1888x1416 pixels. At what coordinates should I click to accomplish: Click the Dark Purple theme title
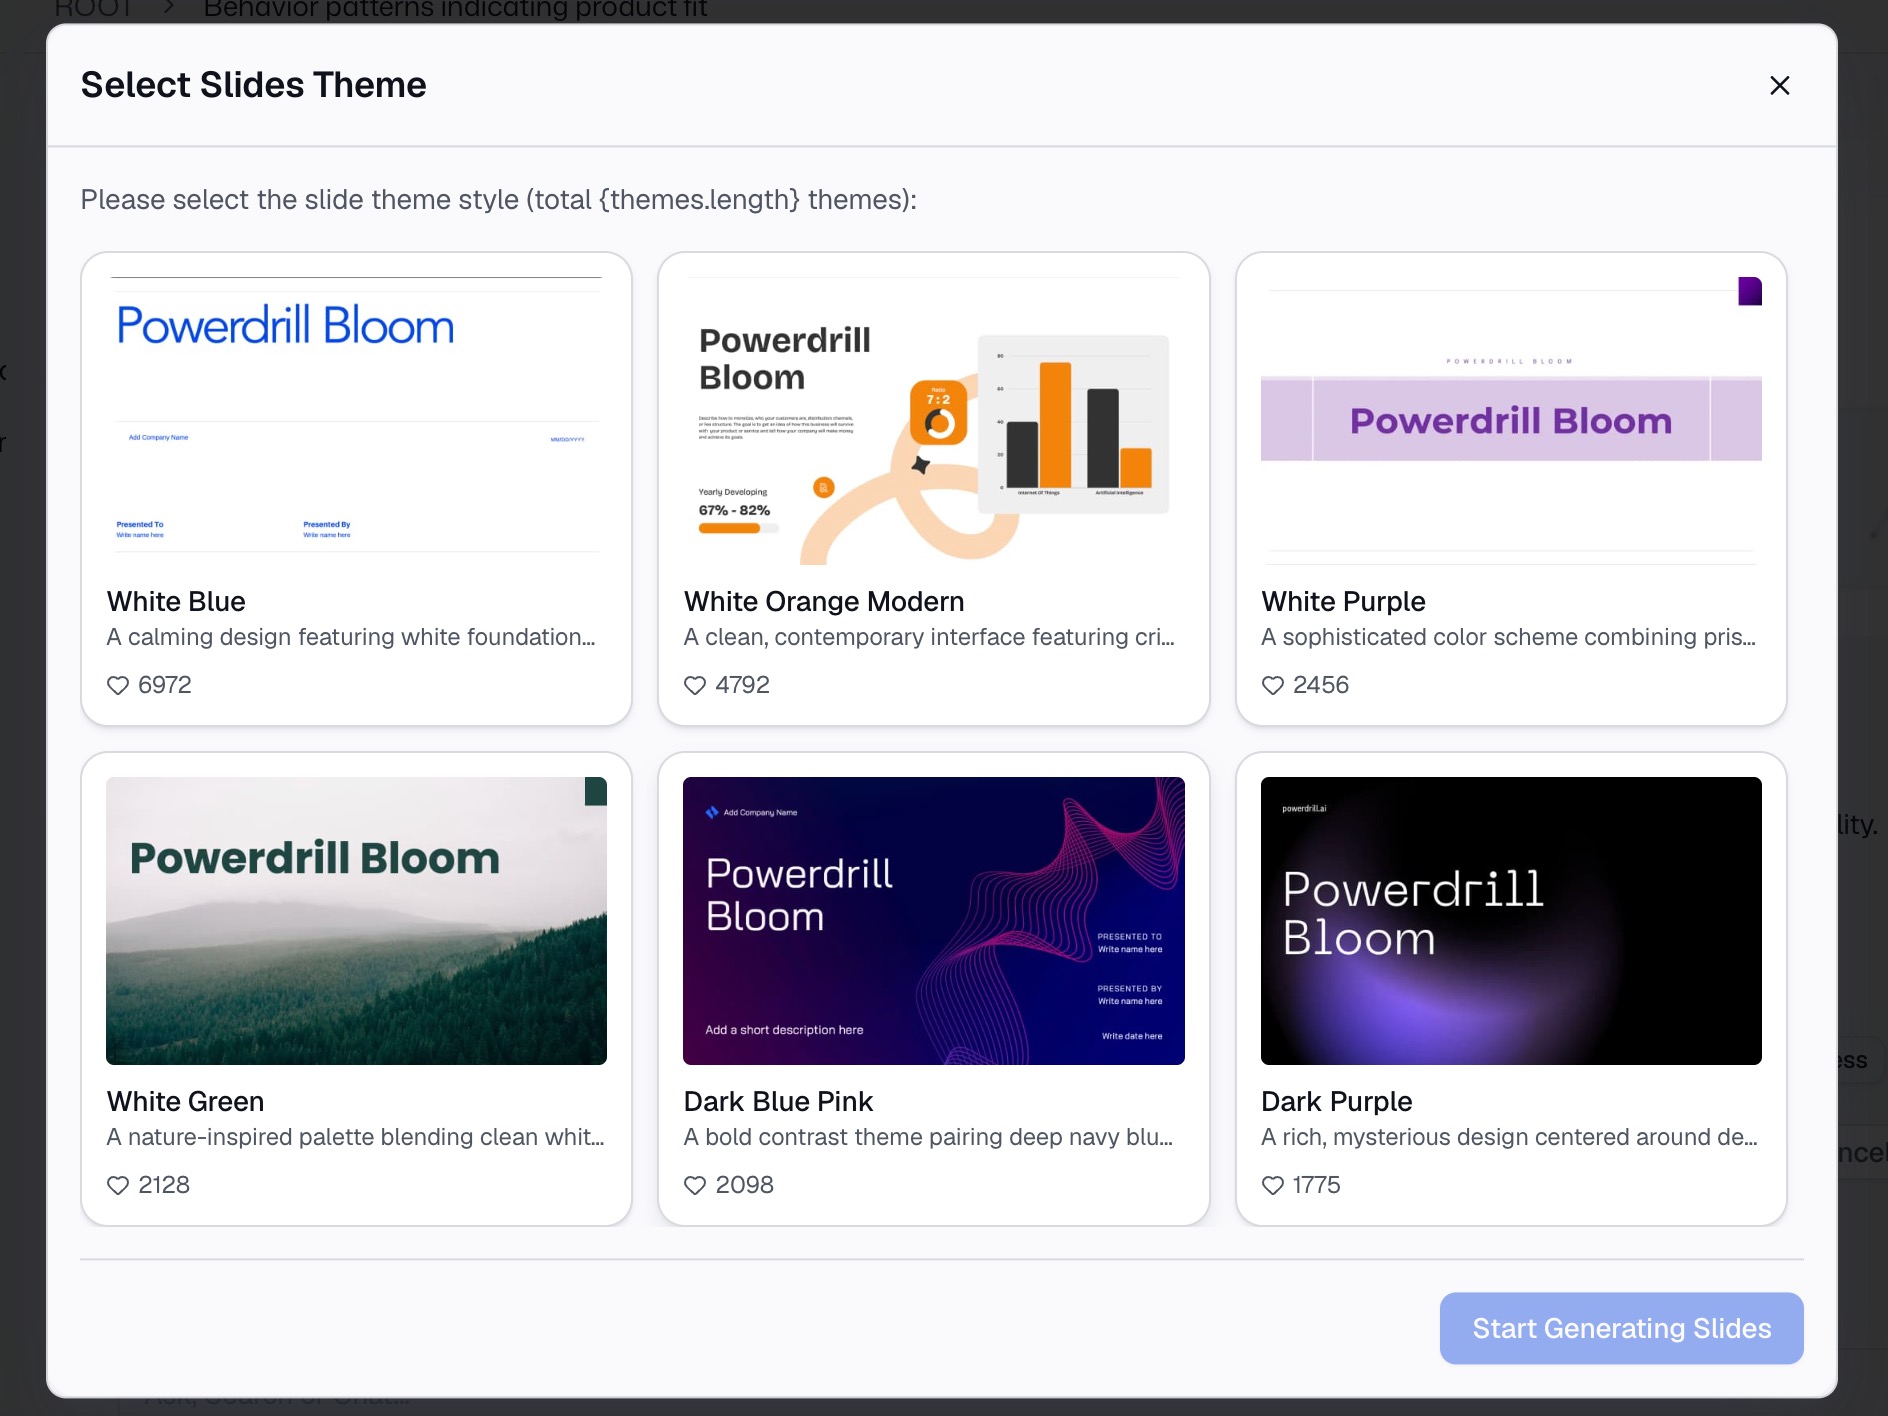point(1336,1101)
